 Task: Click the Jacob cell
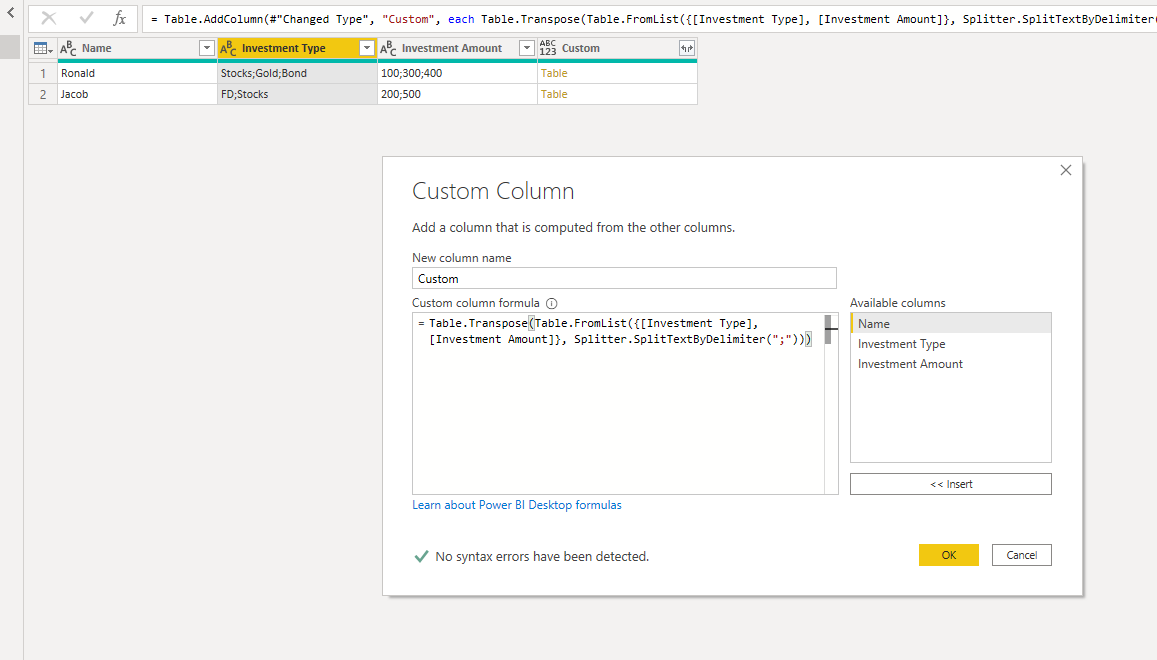coord(137,94)
